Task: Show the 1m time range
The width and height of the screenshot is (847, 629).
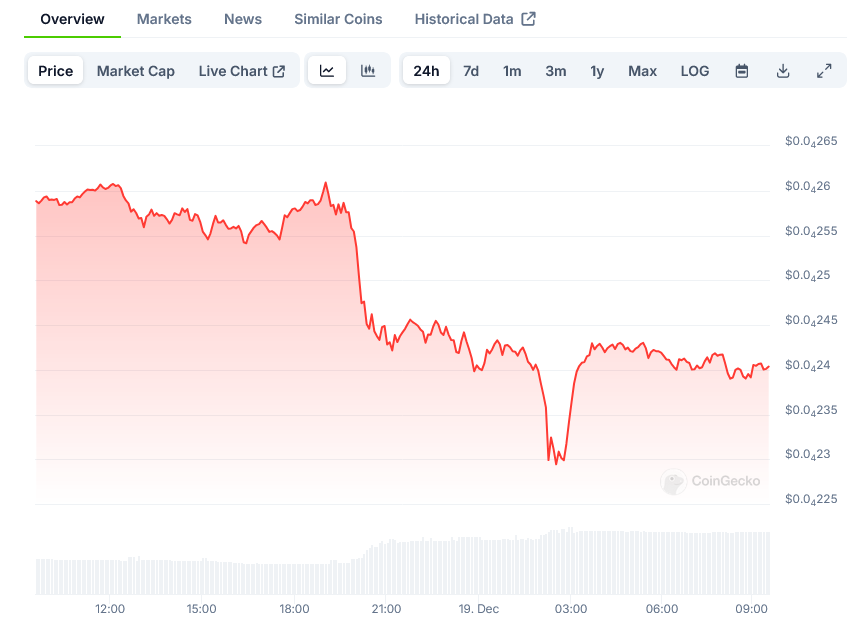Action: pyautogui.click(x=512, y=71)
